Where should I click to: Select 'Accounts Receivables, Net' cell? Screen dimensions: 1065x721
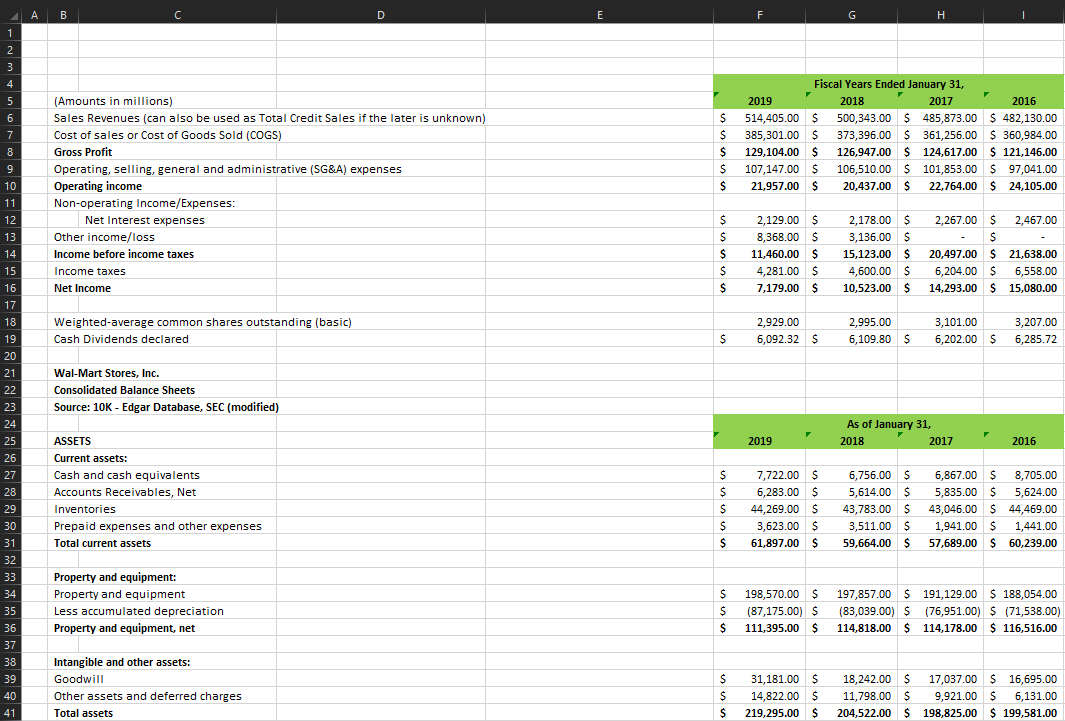(x=125, y=492)
